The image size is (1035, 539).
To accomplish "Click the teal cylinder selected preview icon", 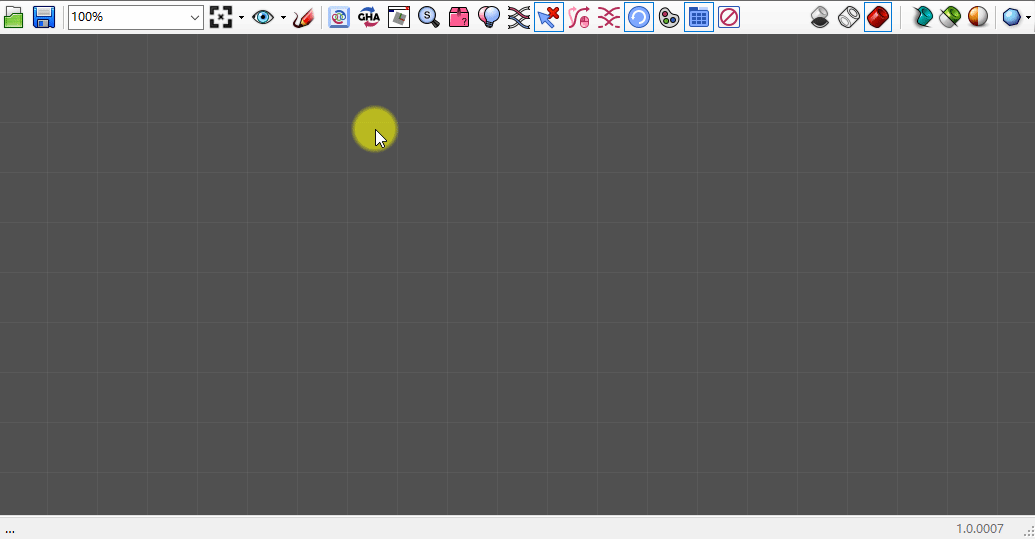I will click(x=923, y=17).
